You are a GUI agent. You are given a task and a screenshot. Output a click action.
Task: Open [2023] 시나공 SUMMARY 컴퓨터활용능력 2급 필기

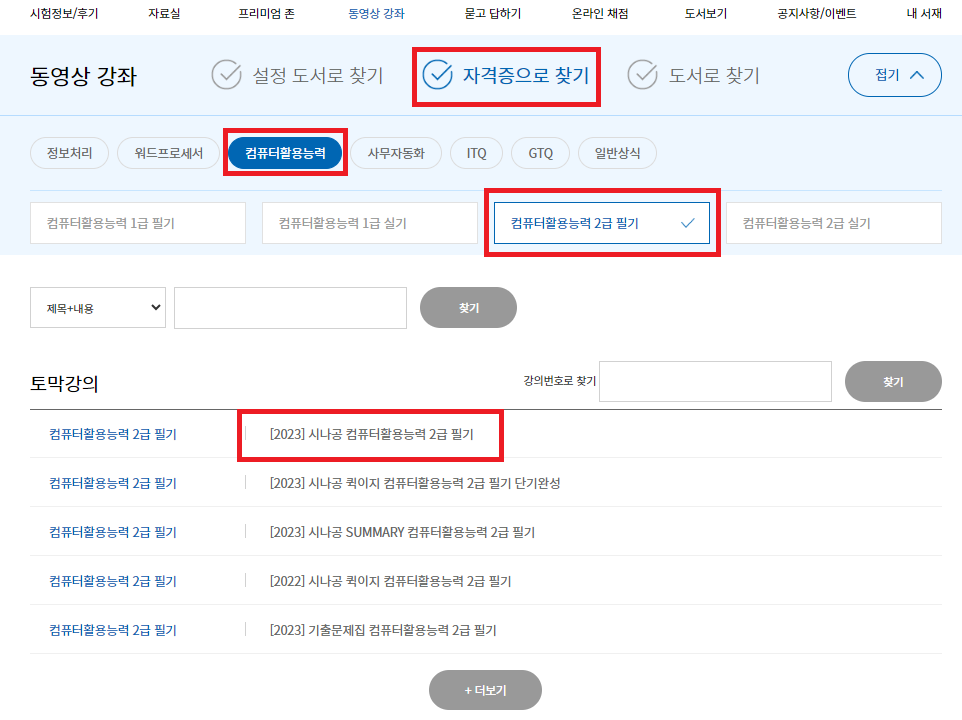tap(402, 532)
